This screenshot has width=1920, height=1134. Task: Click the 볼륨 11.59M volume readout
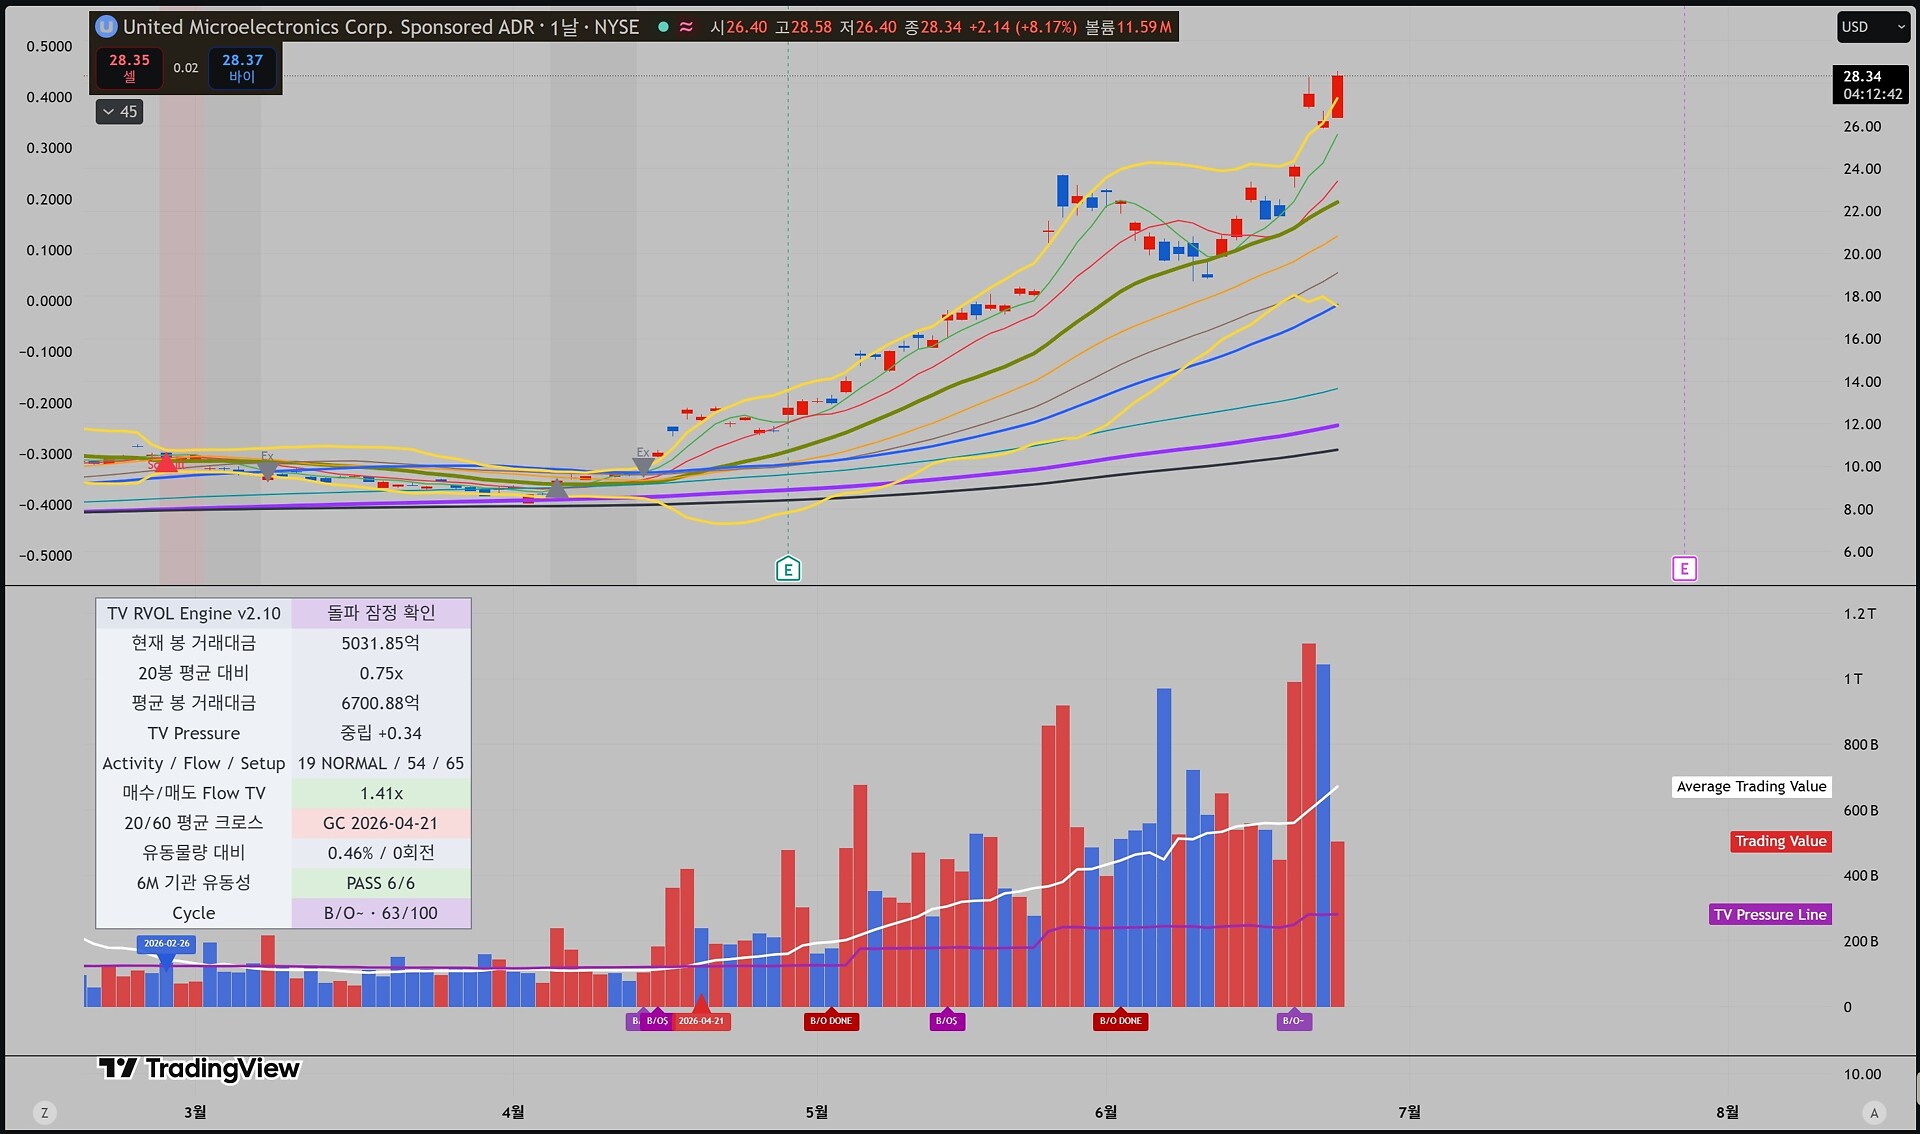[1129, 27]
